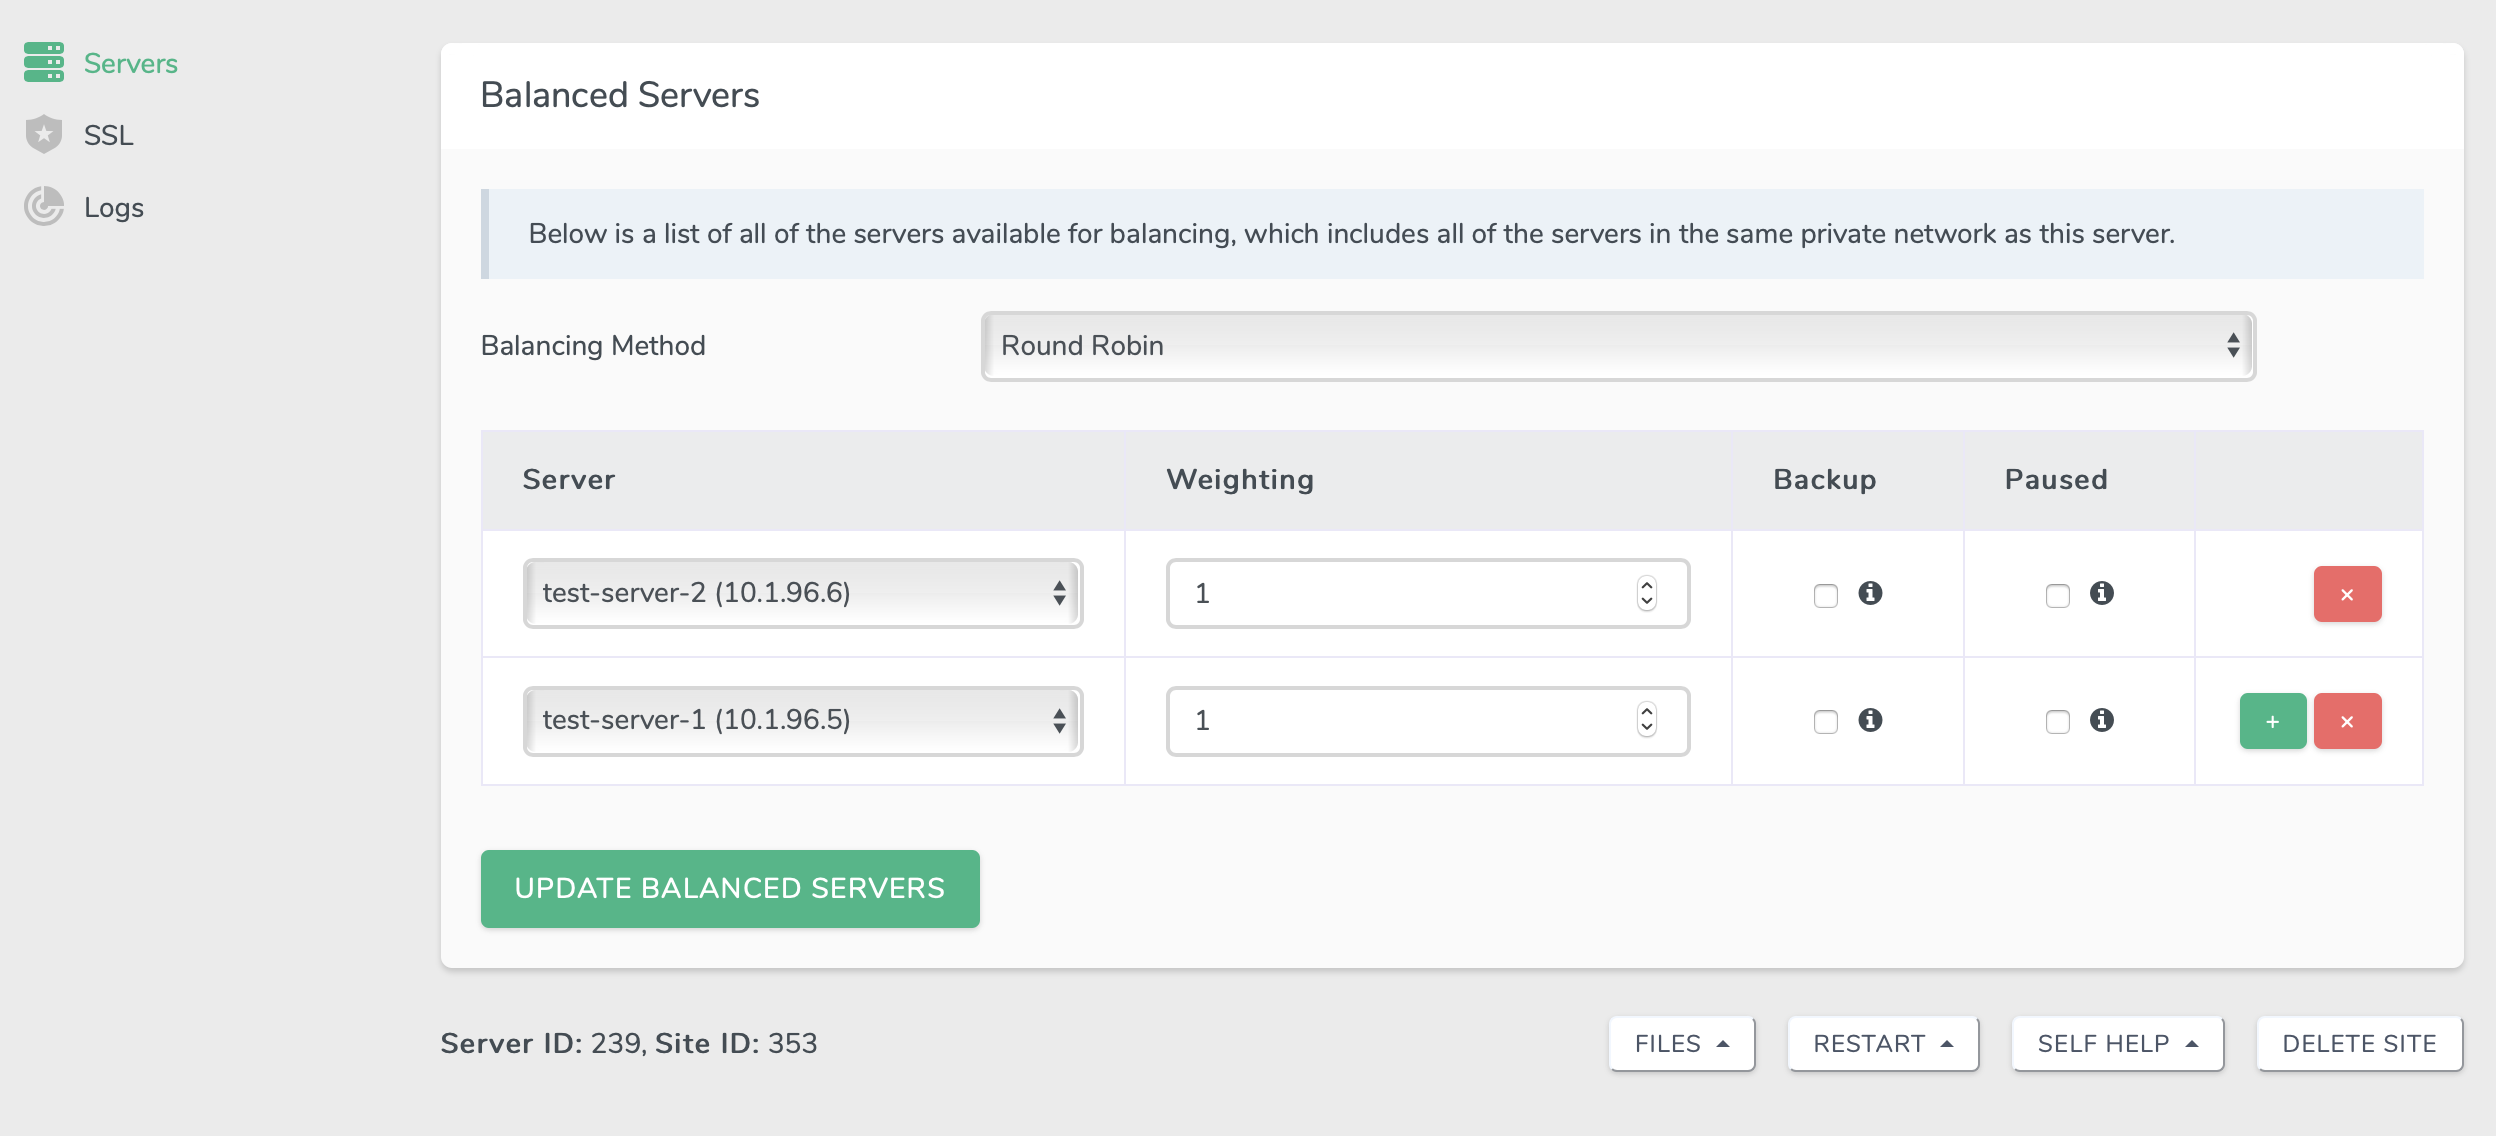Click Backup info icon for test-server-1
Viewport: 2496px width, 1136px height.
pos(1870,720)
